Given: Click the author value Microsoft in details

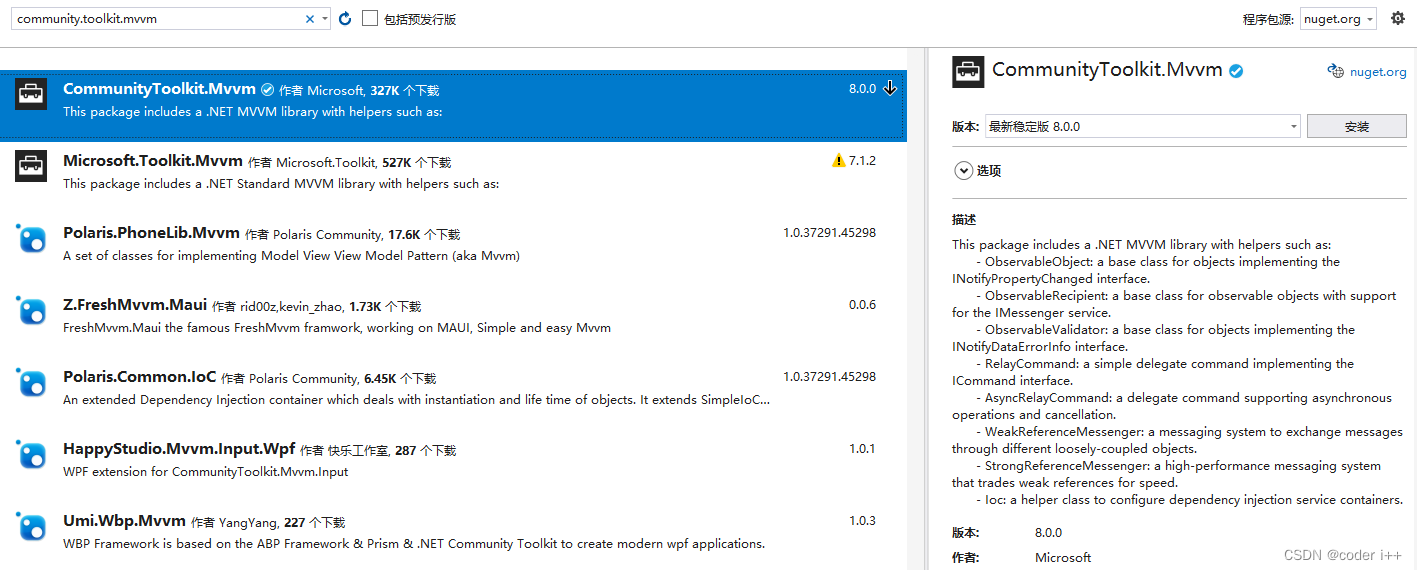Looking at the screenshot, I should pyautogui.click(x=1063, y=558).
